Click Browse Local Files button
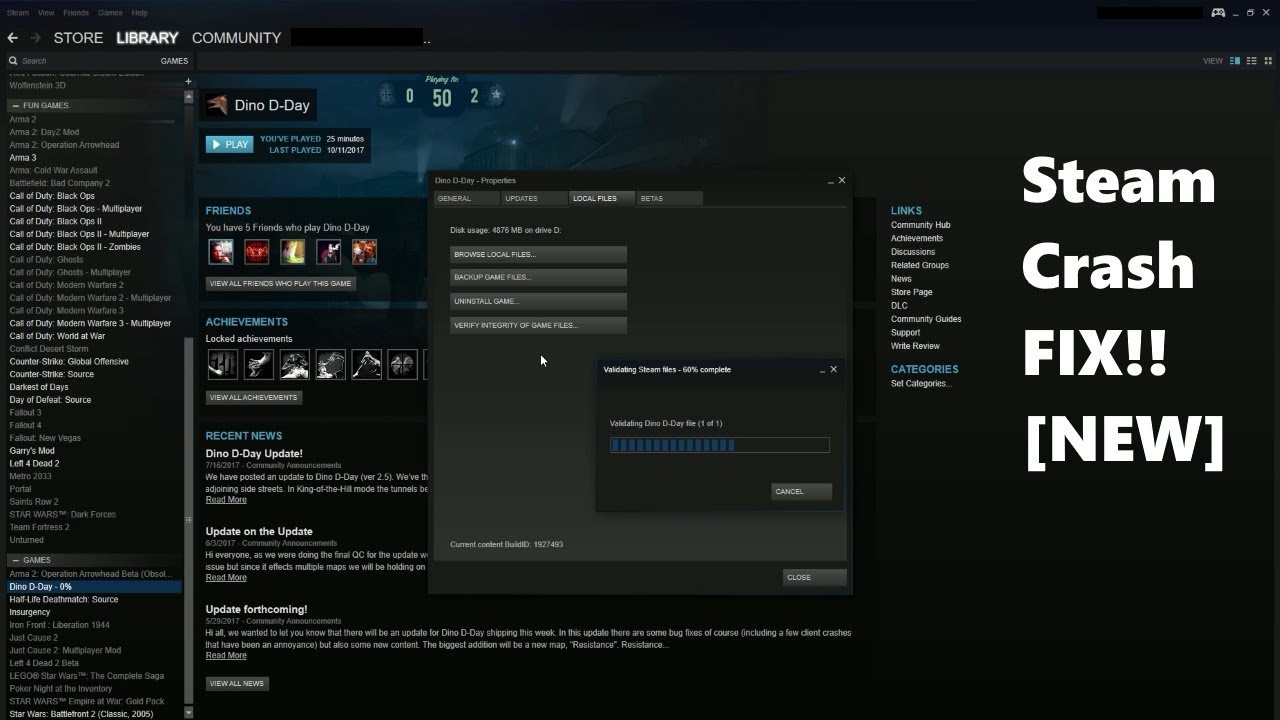The image size is (1280, 720). 538,255
